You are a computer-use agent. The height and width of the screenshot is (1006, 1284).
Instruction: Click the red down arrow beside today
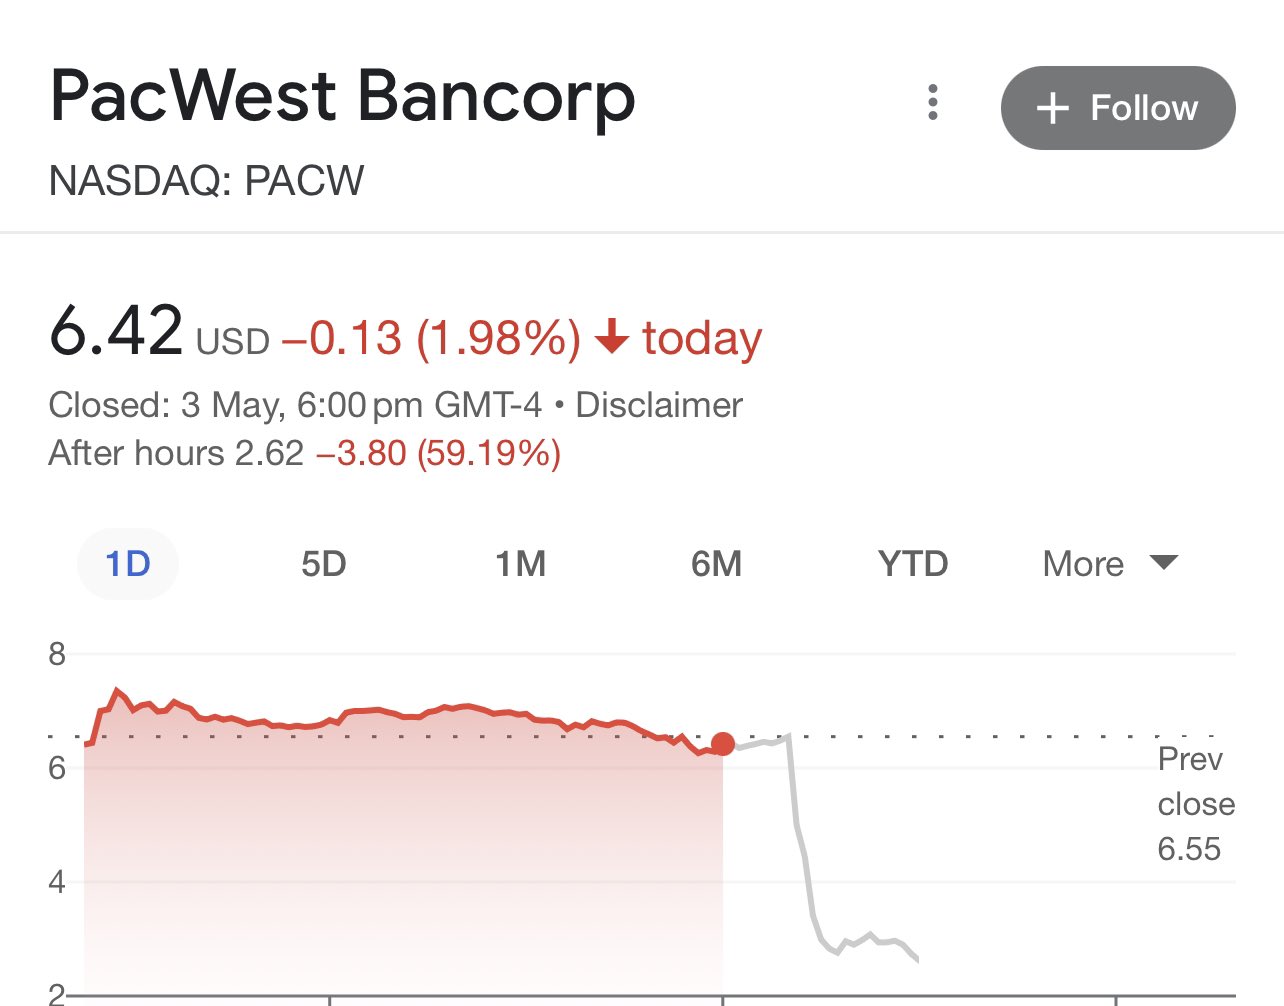tap(611, 338)
